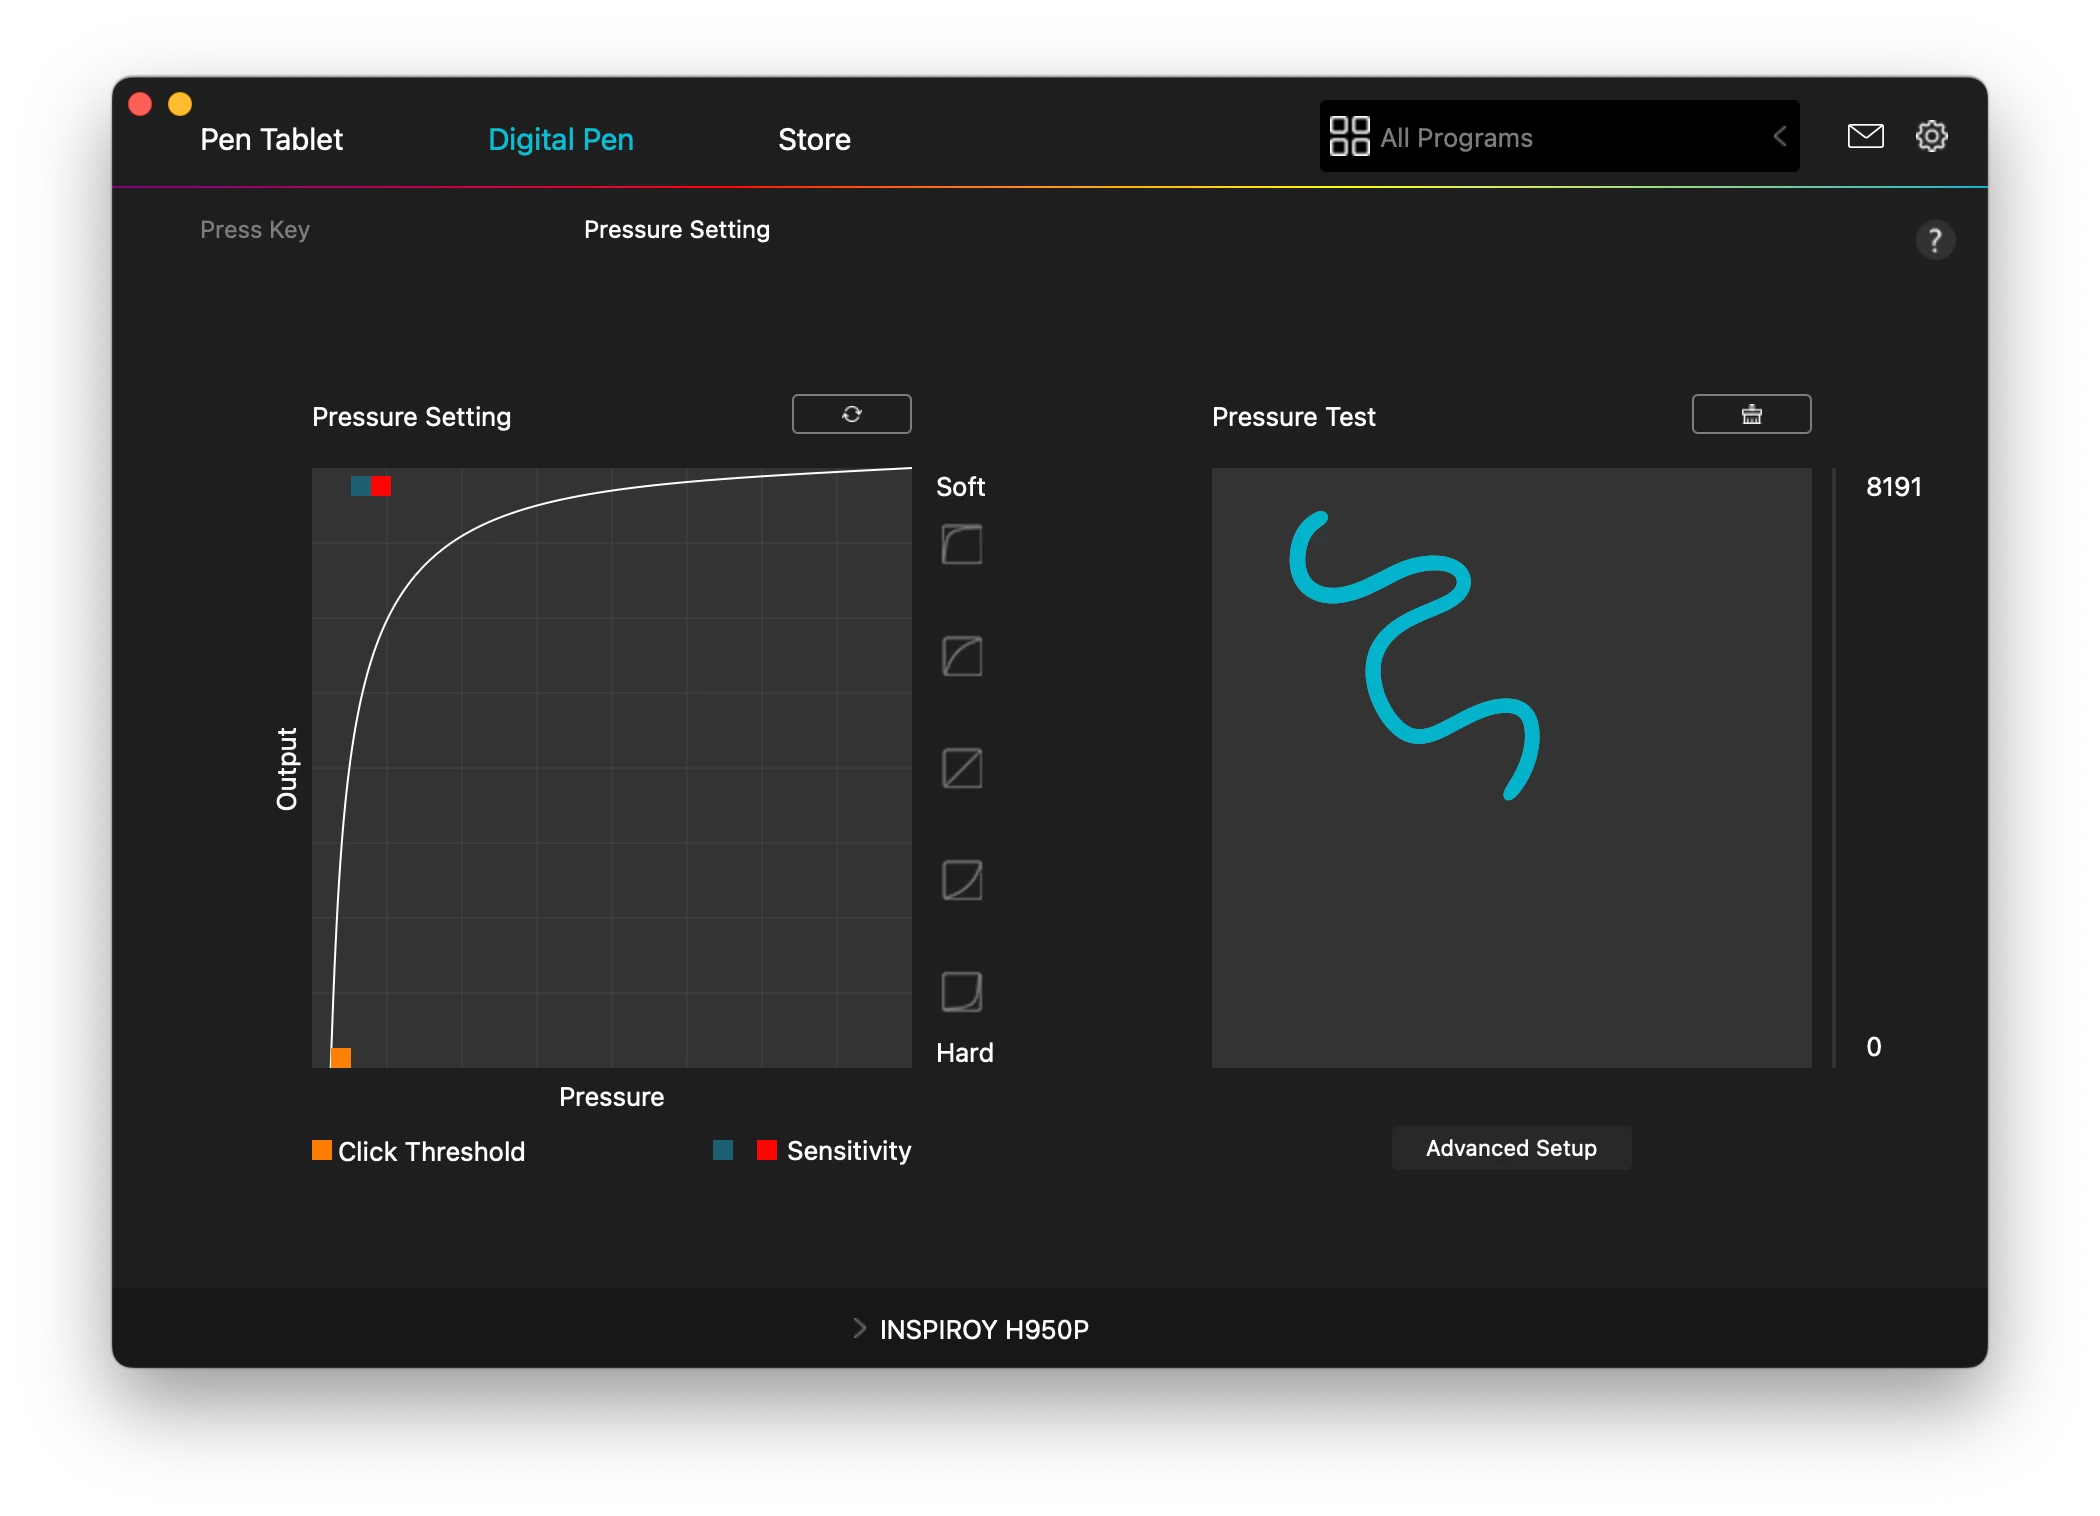This screenshot has width=2100, height=1516.
Task: Click the red sensitivity handle on graph
Action: (x=381, y=486)
